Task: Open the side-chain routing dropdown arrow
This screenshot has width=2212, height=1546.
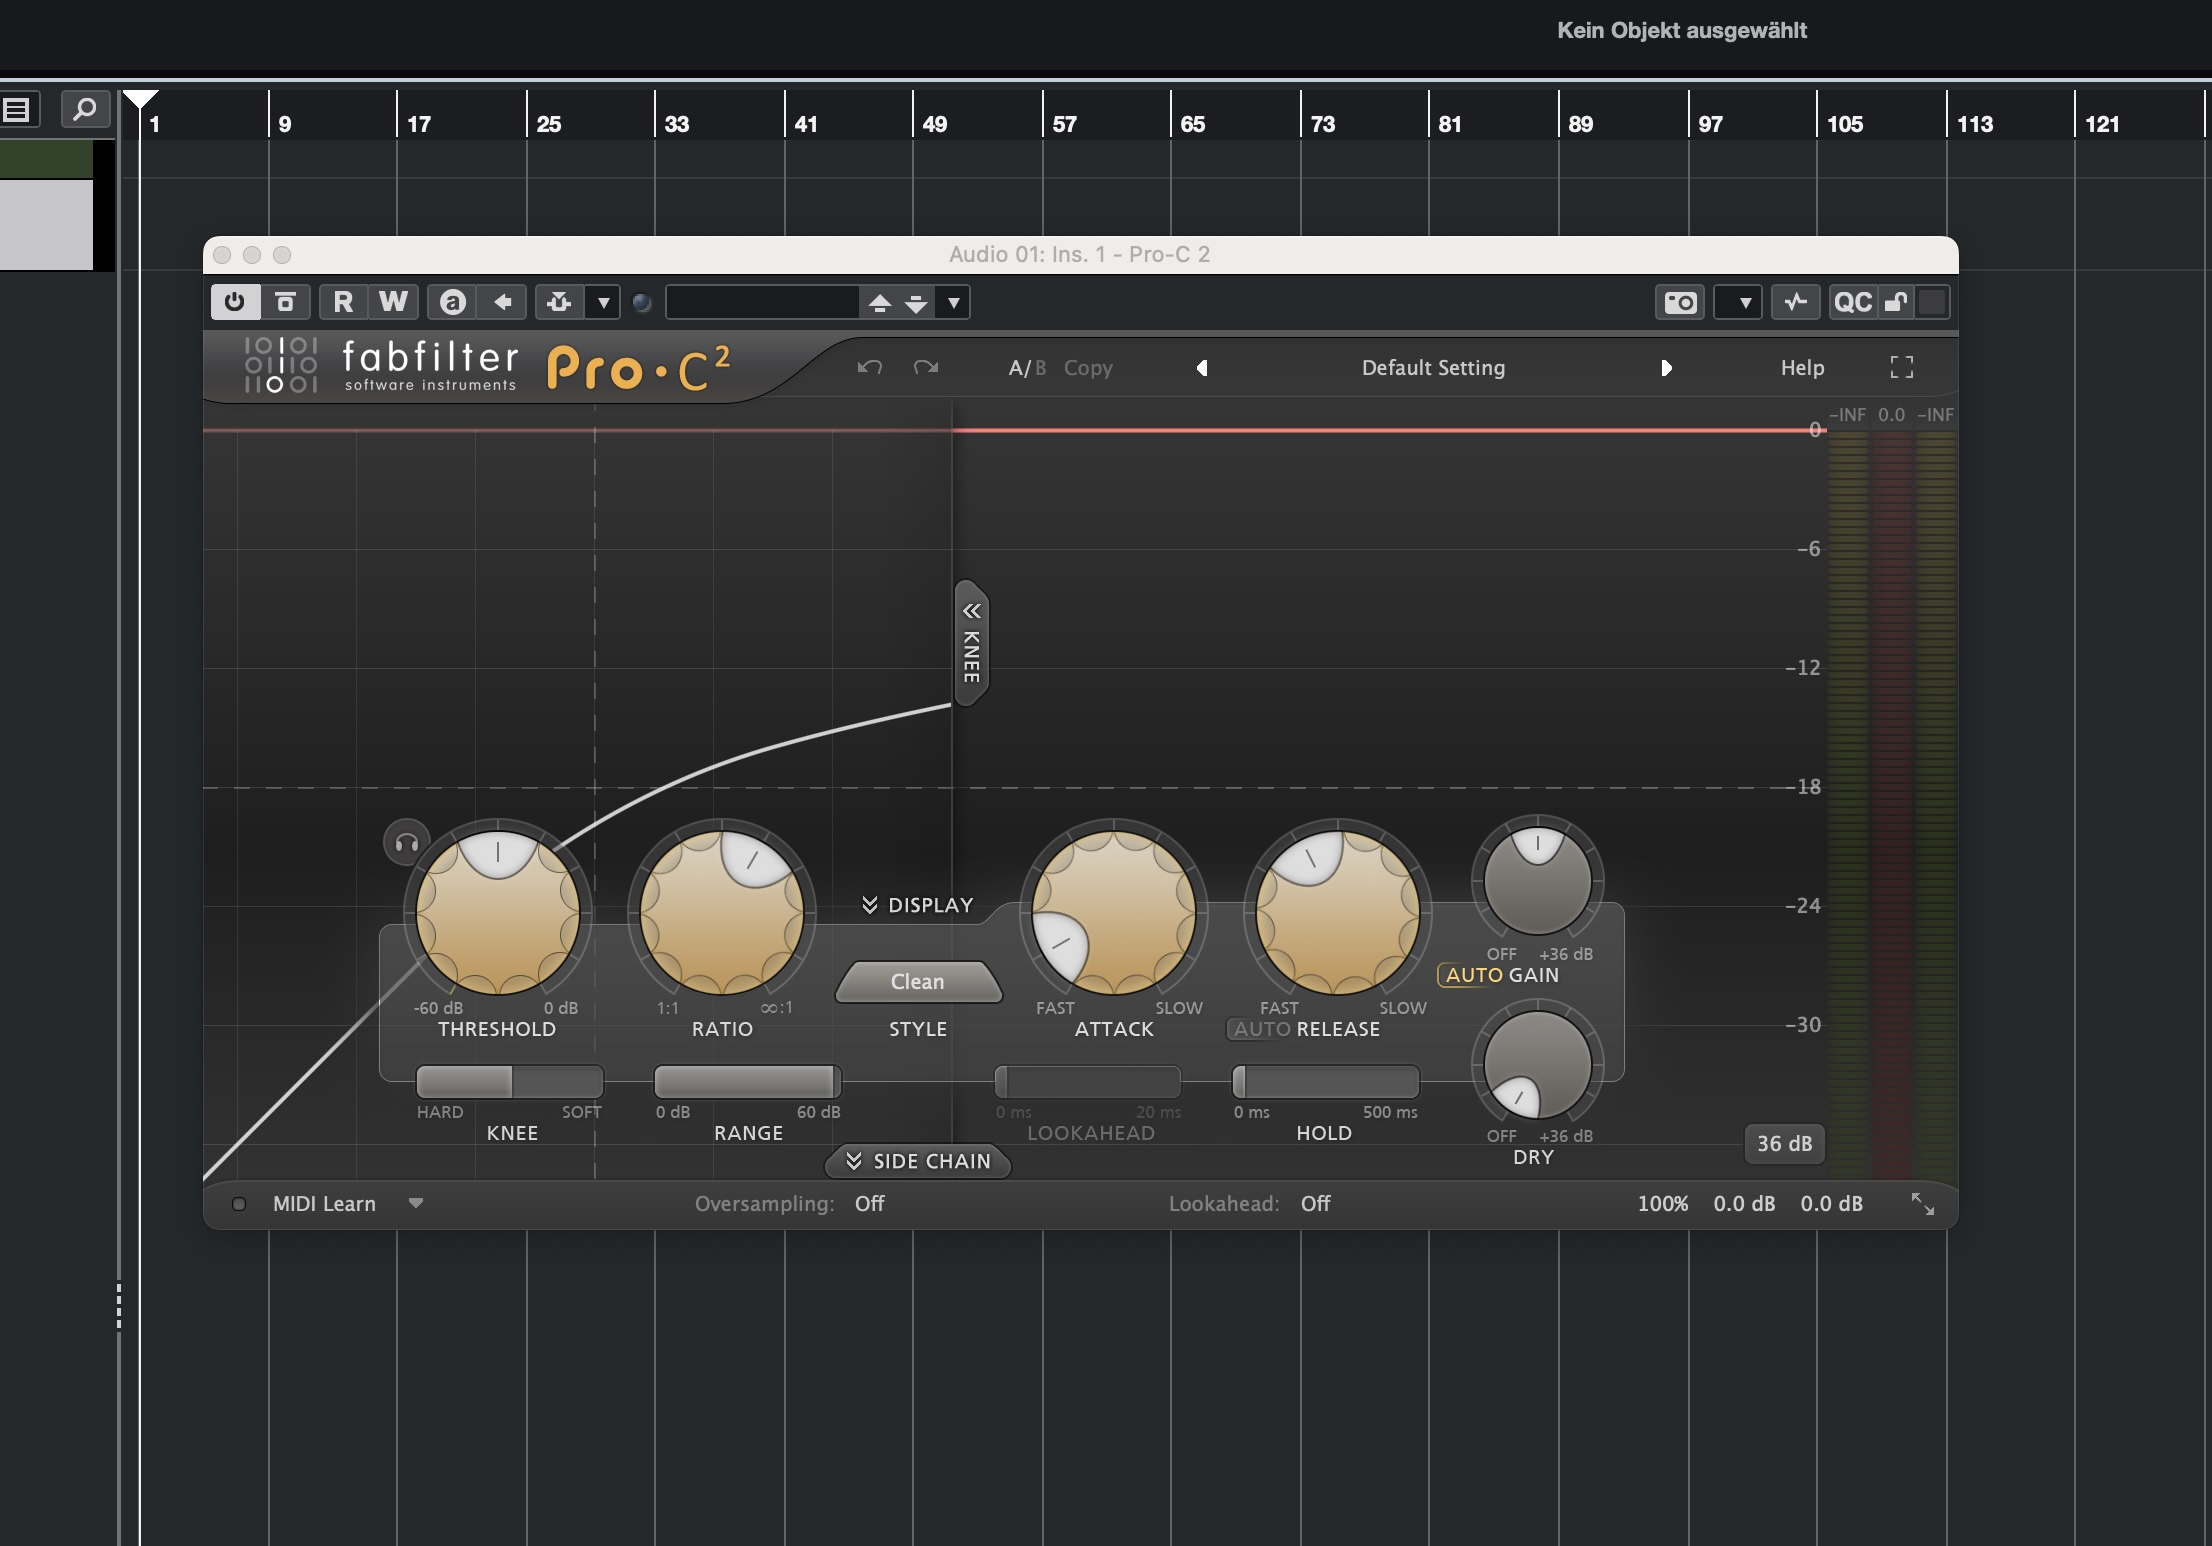Action: click(x=603, y=302)
